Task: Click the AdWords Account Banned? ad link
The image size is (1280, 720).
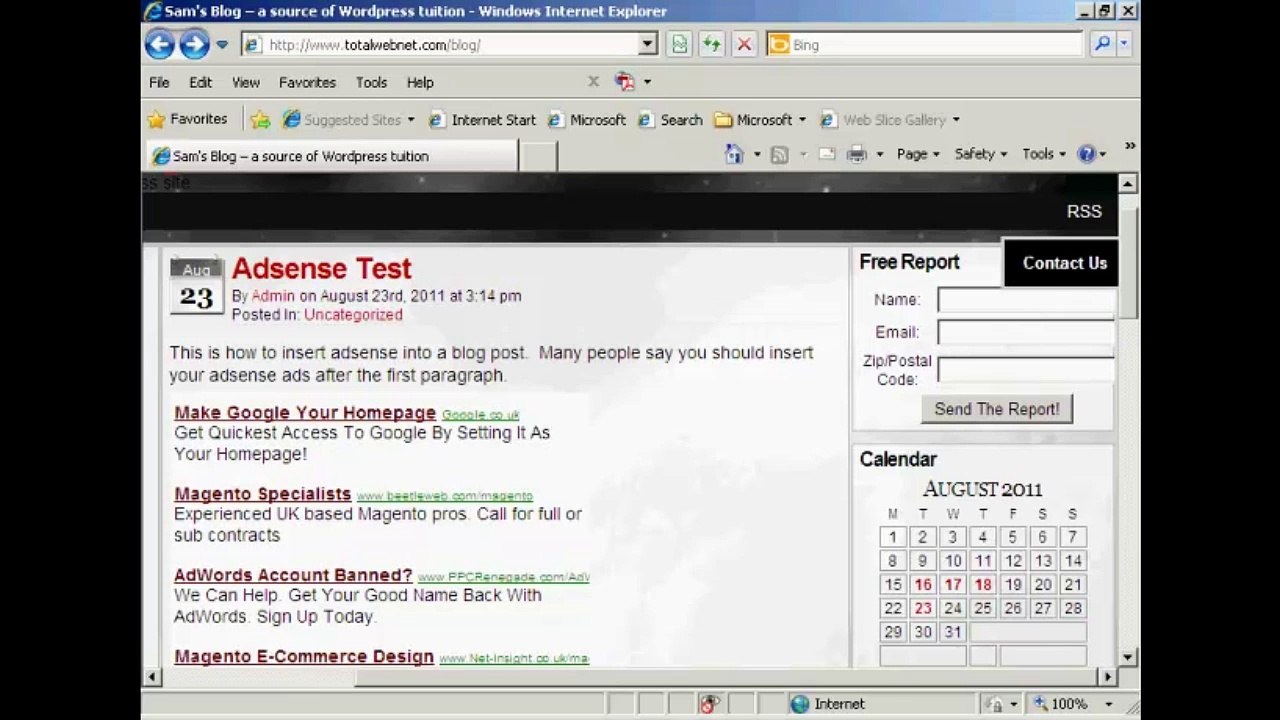Action: tap(293, 575)
